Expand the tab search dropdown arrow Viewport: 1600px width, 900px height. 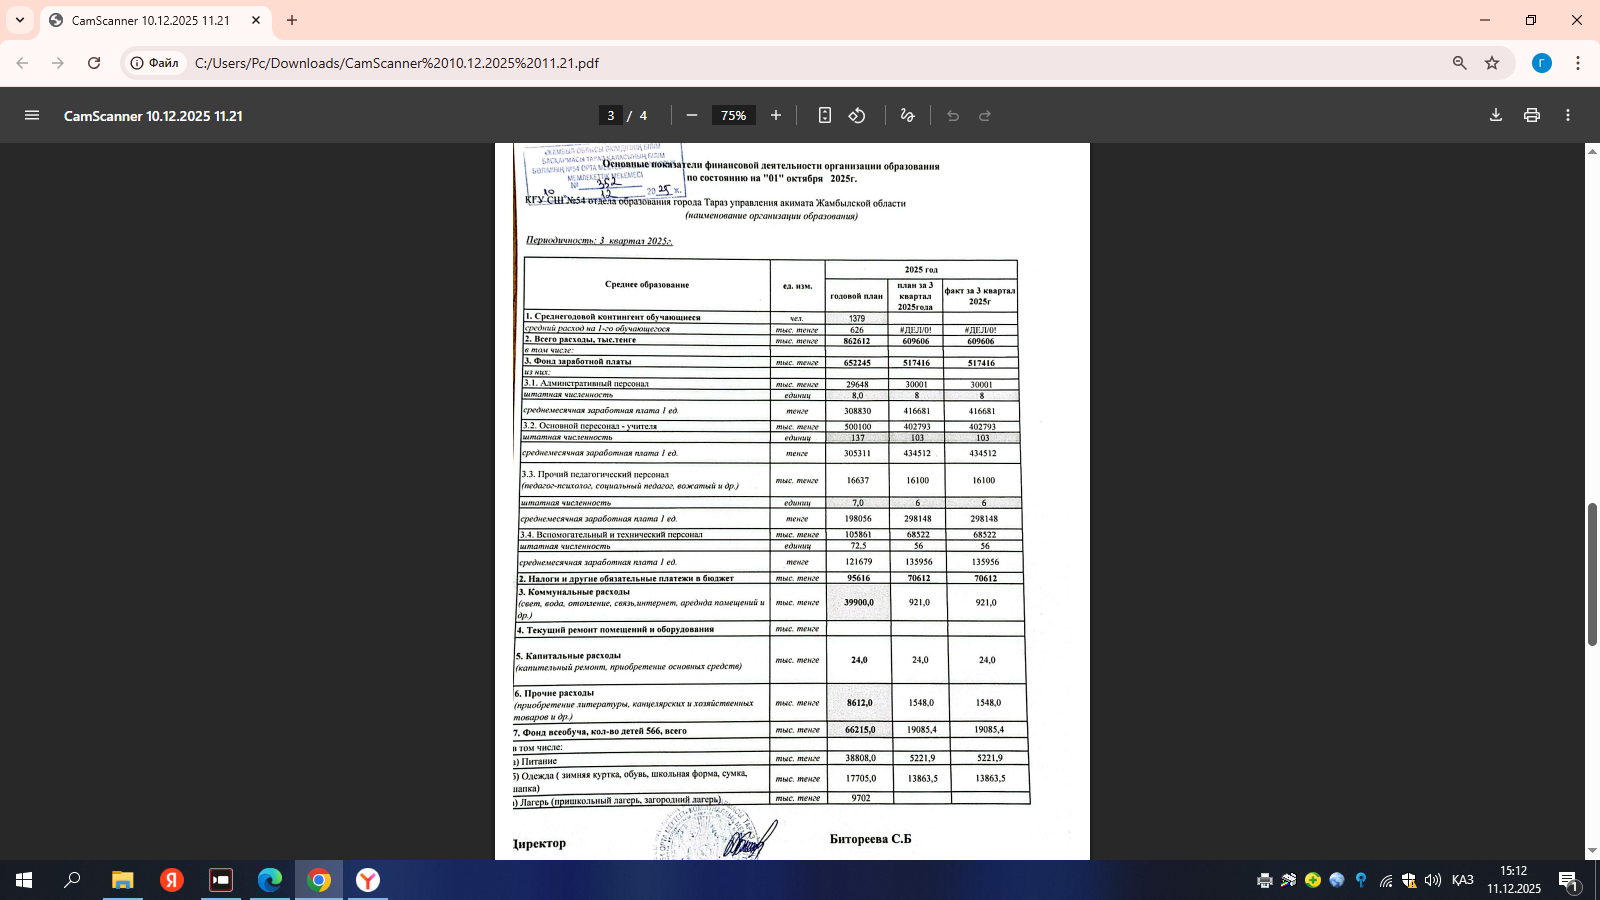20,20
